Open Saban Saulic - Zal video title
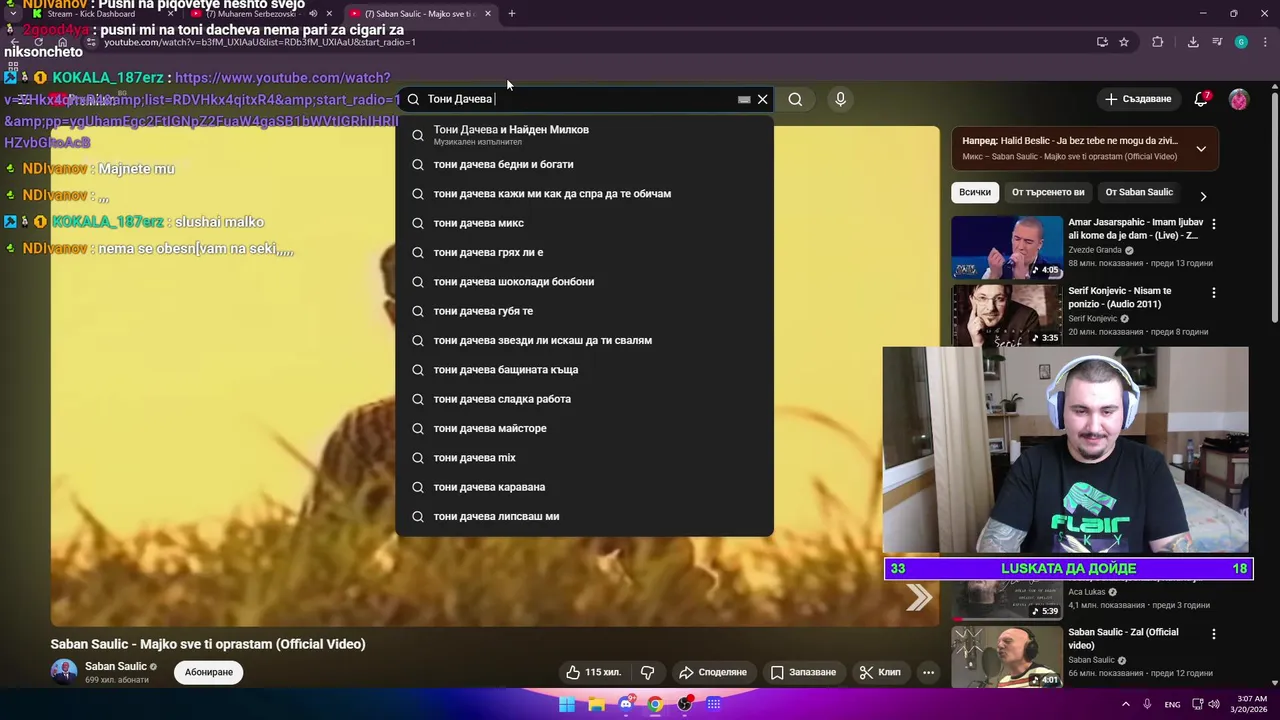1280x720 pixels. (x=1123, y=638)
